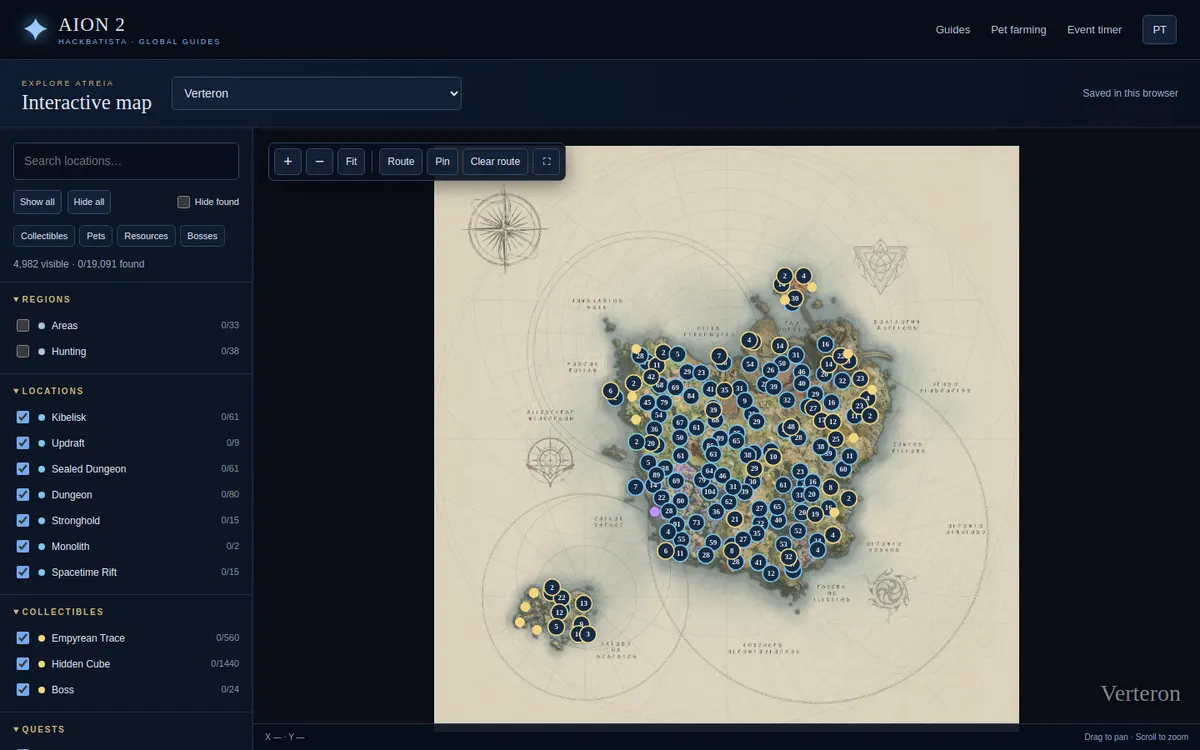Click the "4,982 visible" count text
1200x750 pixels.
coord(41,264)
